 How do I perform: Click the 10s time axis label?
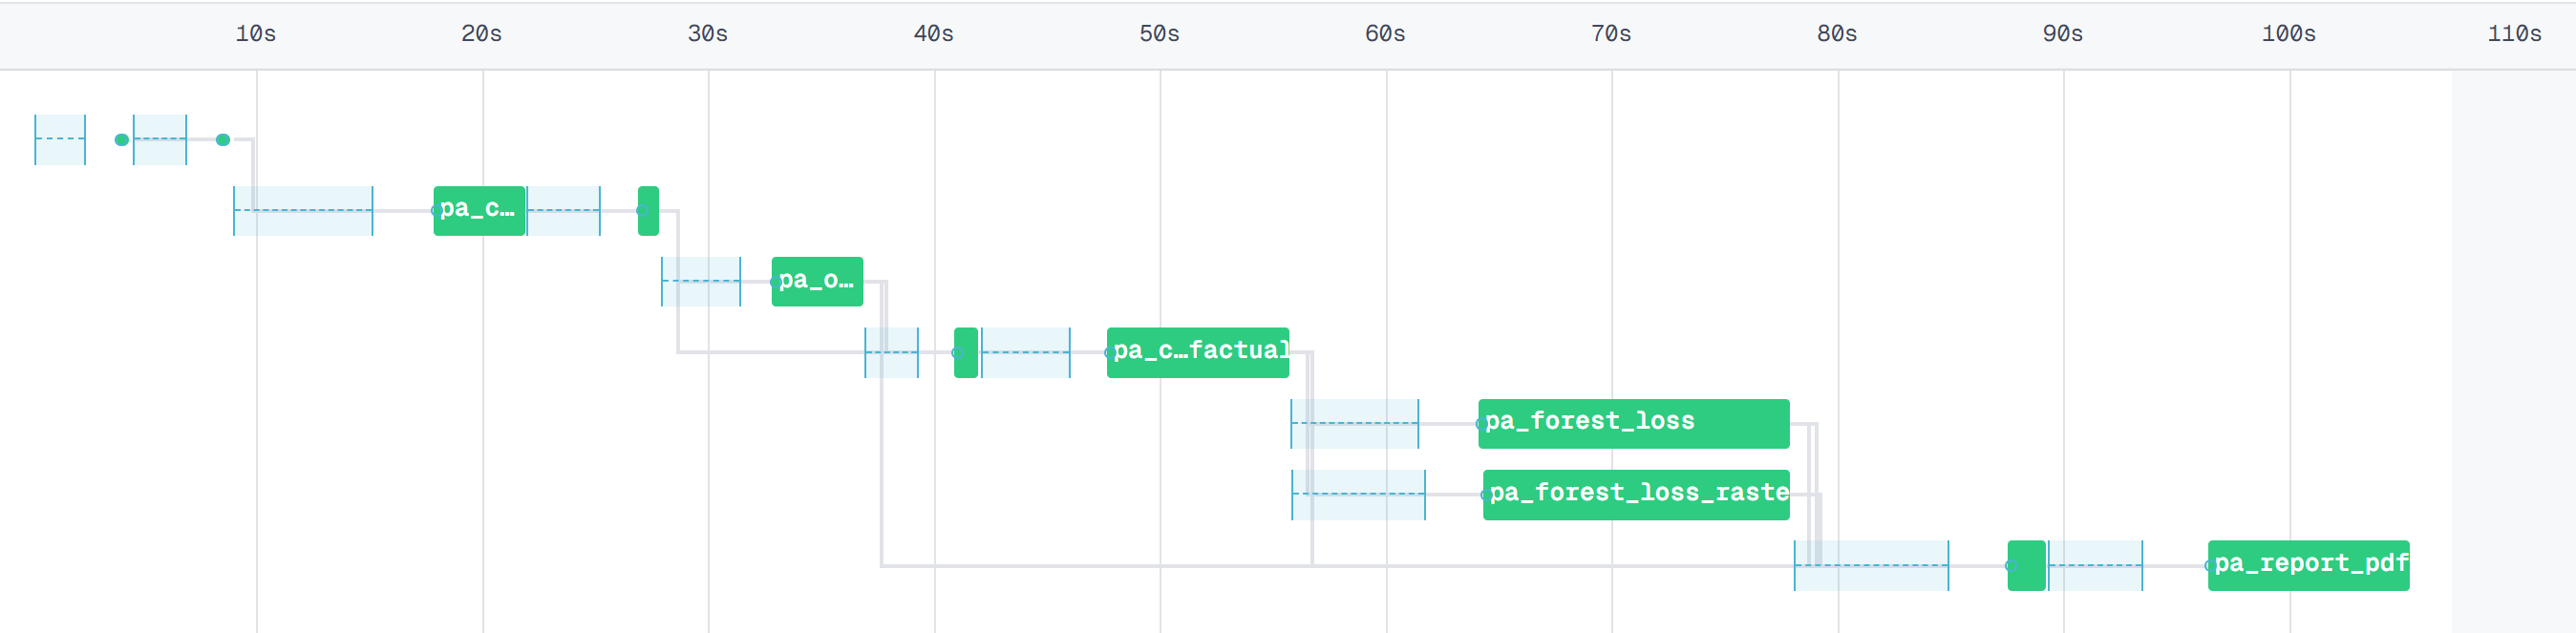[256, 34]
